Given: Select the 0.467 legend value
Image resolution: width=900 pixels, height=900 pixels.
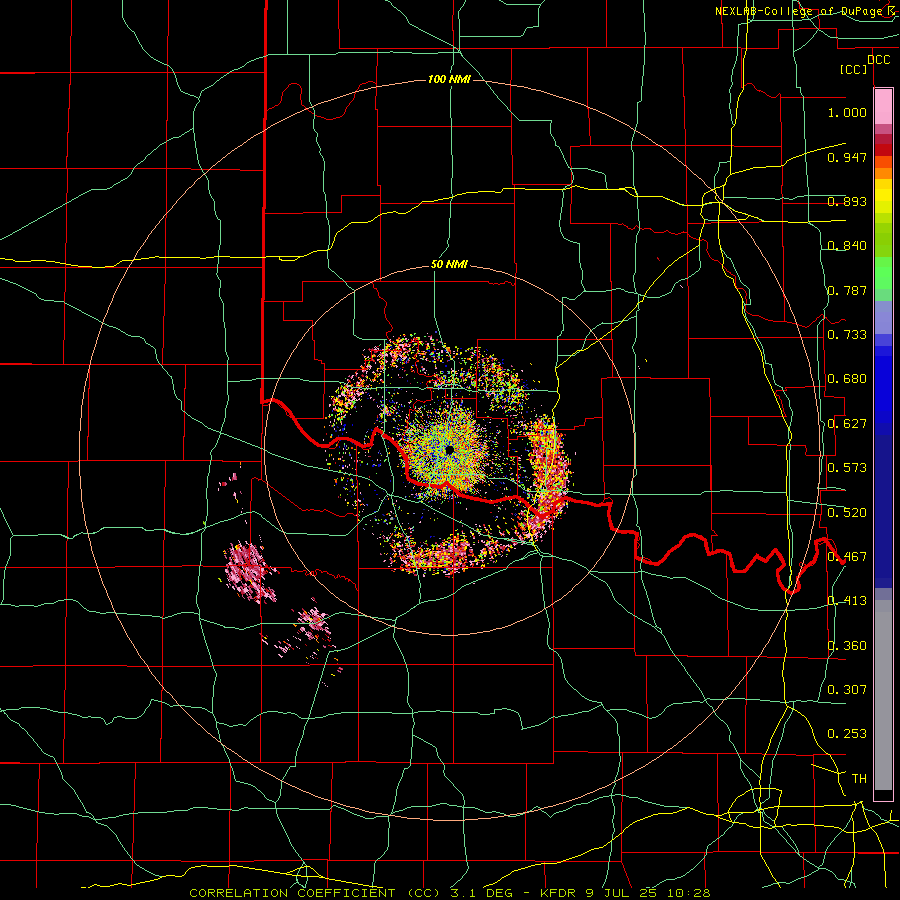Looking at the screenshot, I should coord(847,556).
